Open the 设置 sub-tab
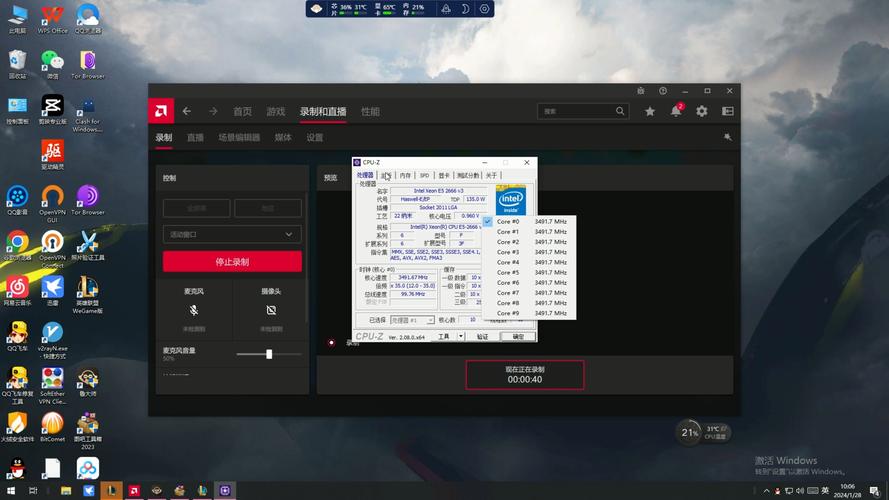Image resolution: width=889 pixels, height=500 pixels. click(315, 137)
